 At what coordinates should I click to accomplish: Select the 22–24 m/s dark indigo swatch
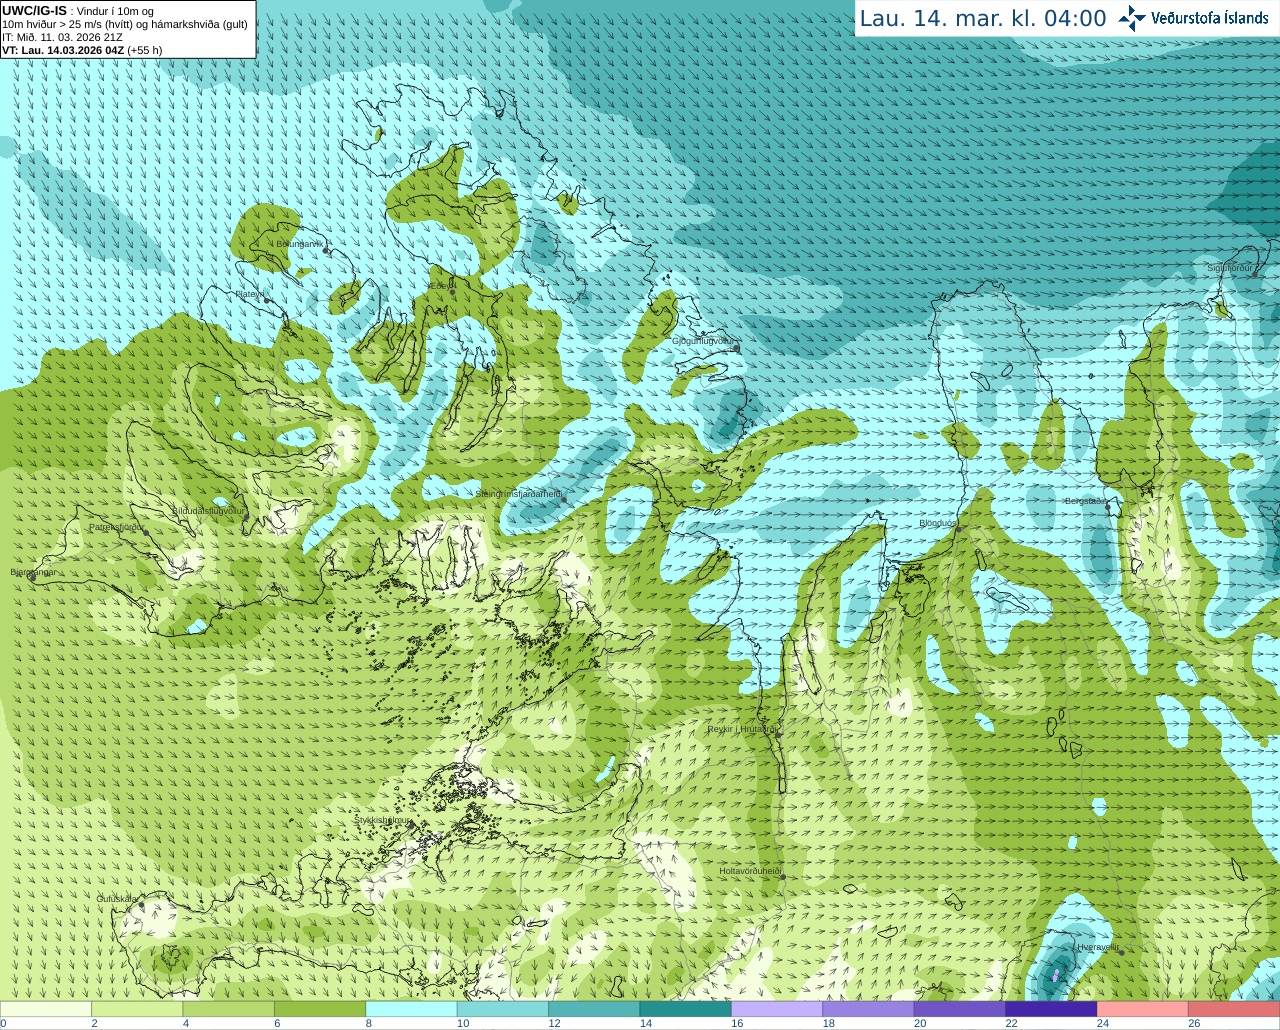point(1051,1009)
